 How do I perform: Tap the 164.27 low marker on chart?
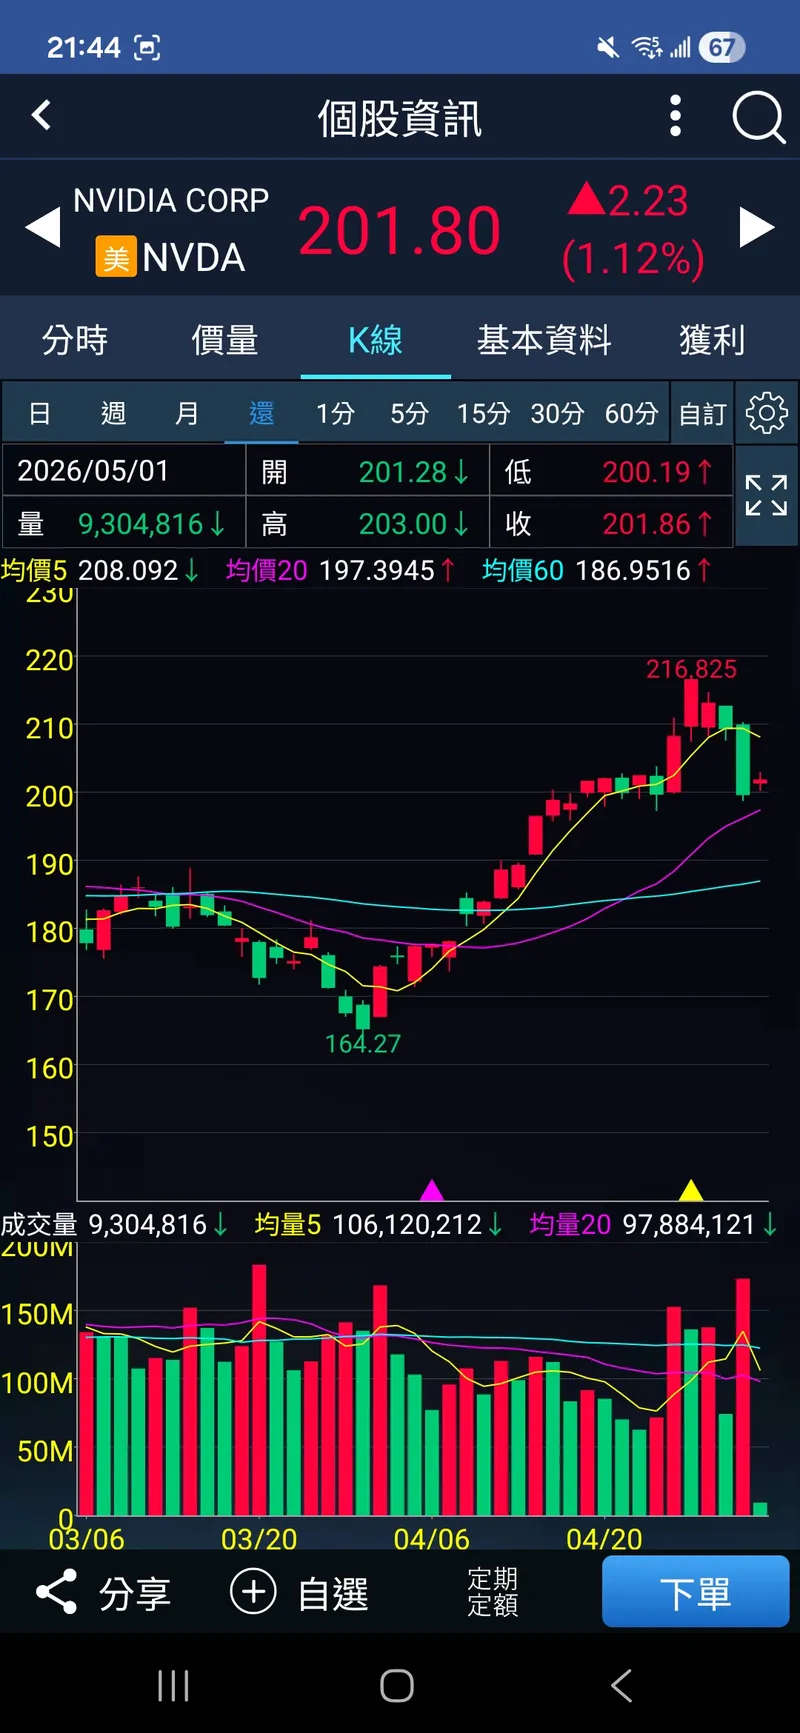[362, 1044]
